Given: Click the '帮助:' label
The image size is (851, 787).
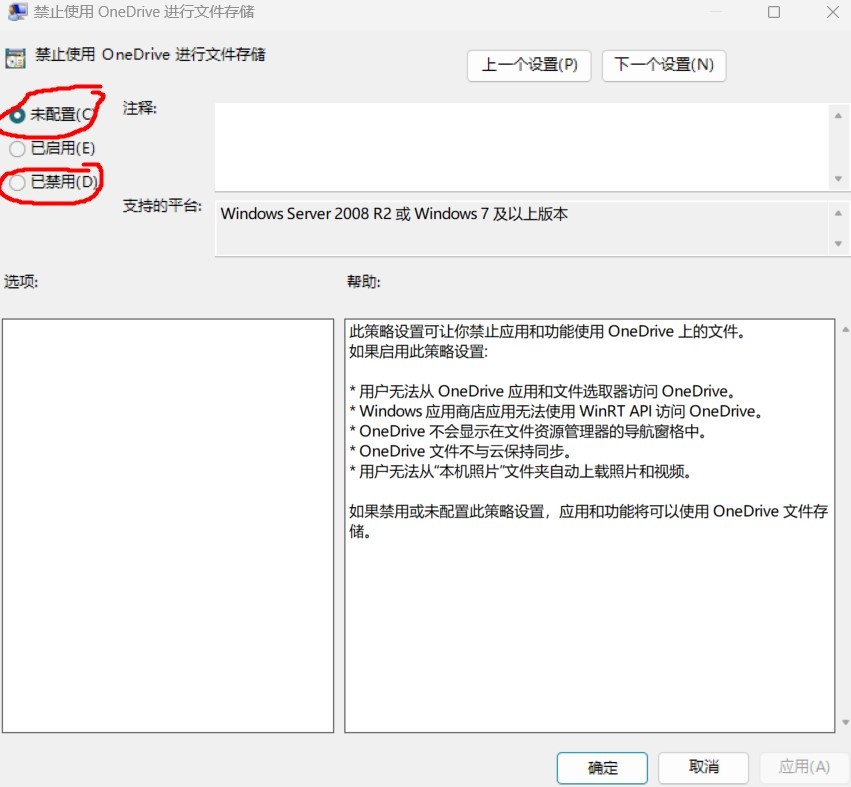Looking at the screenshot, I should (364, 281).
